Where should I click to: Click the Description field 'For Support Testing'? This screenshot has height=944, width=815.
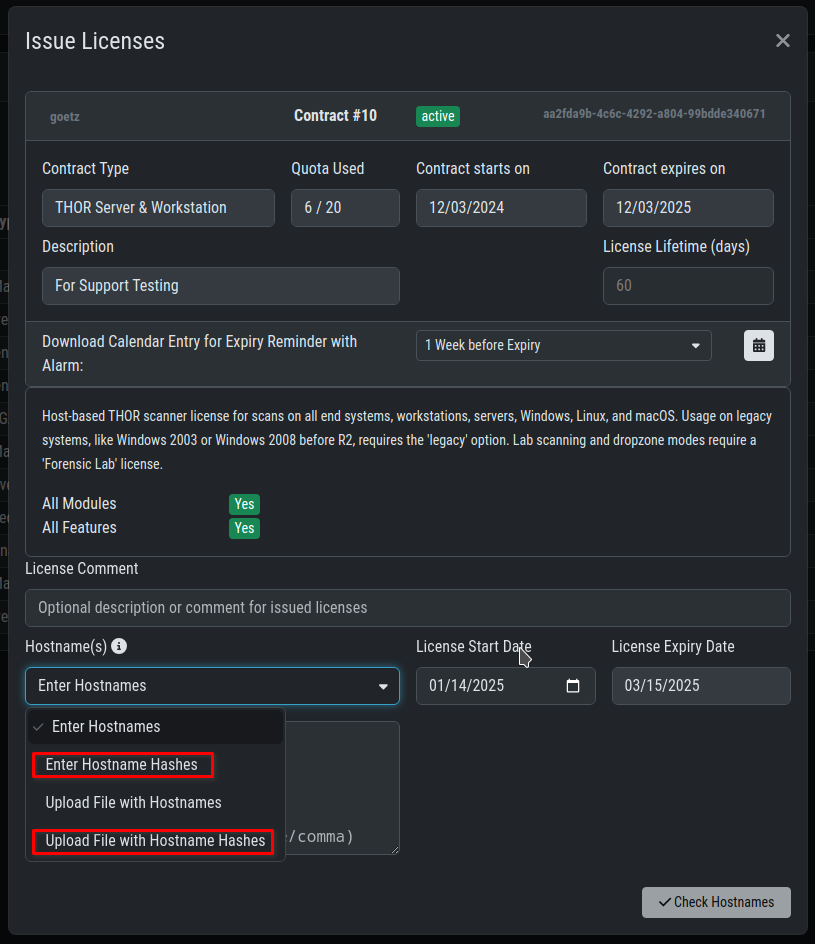coord(220,286)
